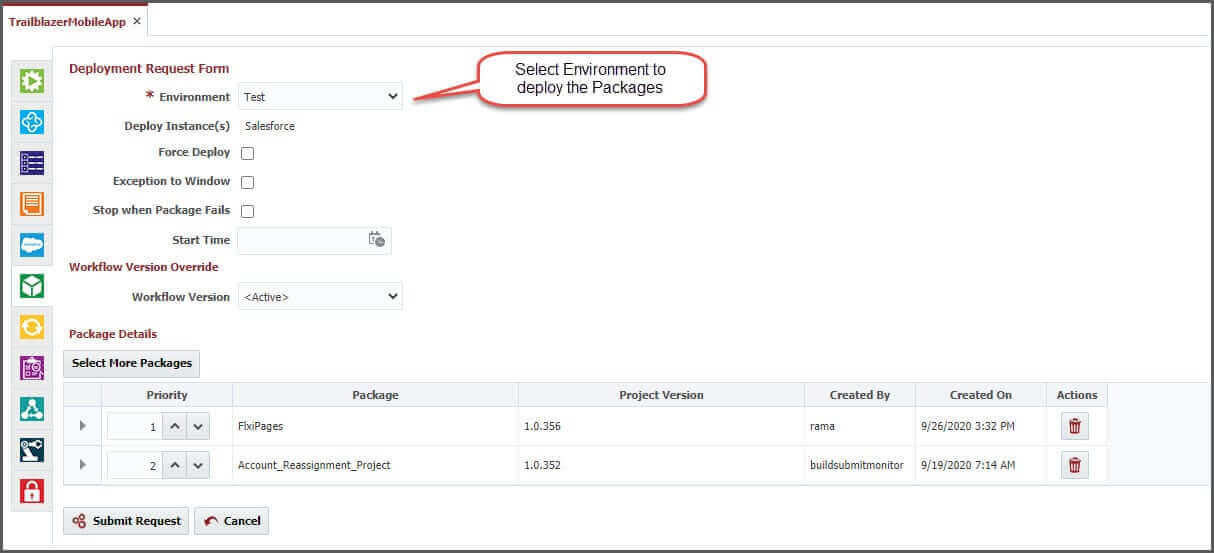Image resolution: width=1214 pixels, height=553 pixels.
Task: Click the buildsubmitmonitor creator cell
Action: coord(860,465)
